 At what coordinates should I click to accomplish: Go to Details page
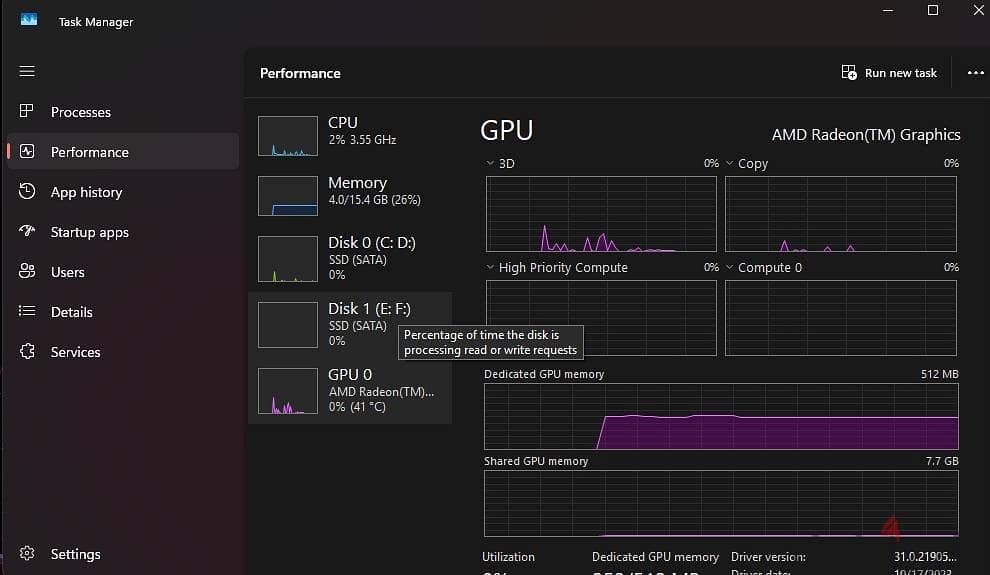[x=71, y=312]
